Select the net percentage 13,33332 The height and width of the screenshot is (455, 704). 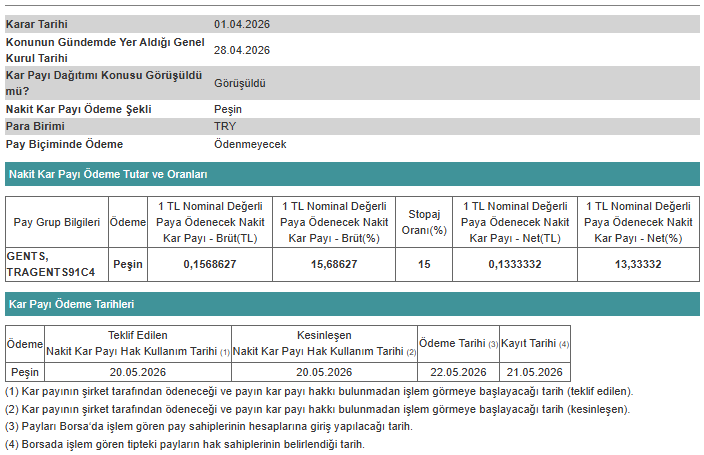638,264
